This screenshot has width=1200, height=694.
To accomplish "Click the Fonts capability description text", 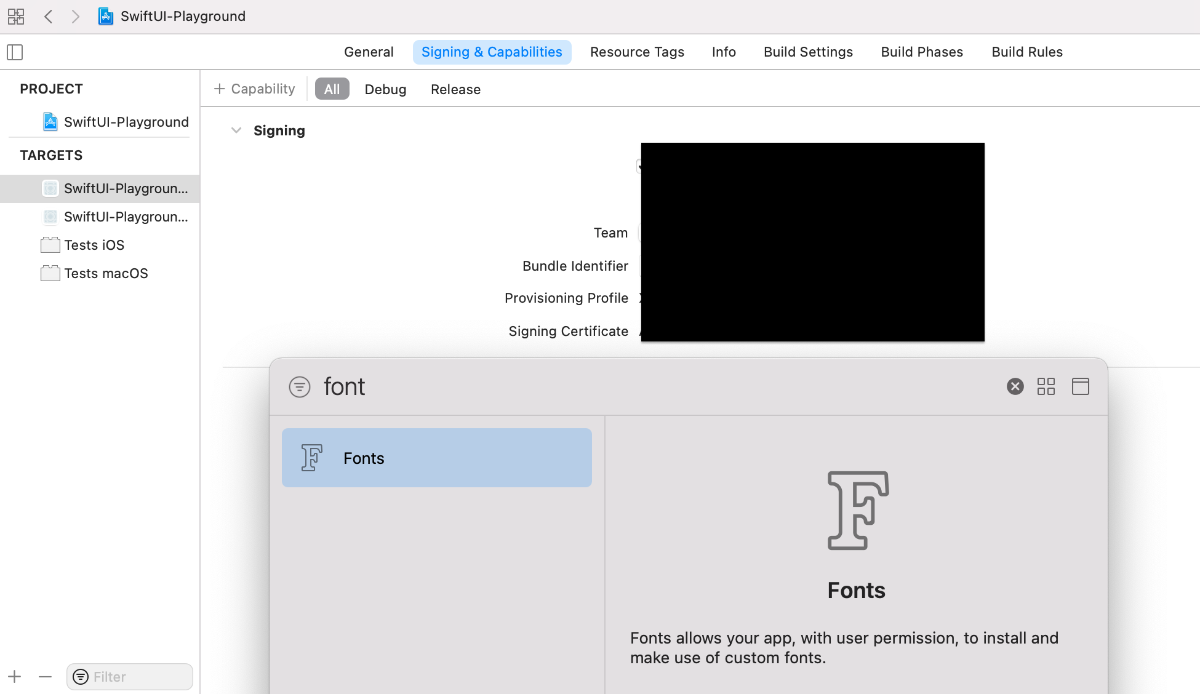I will [844, 648].
